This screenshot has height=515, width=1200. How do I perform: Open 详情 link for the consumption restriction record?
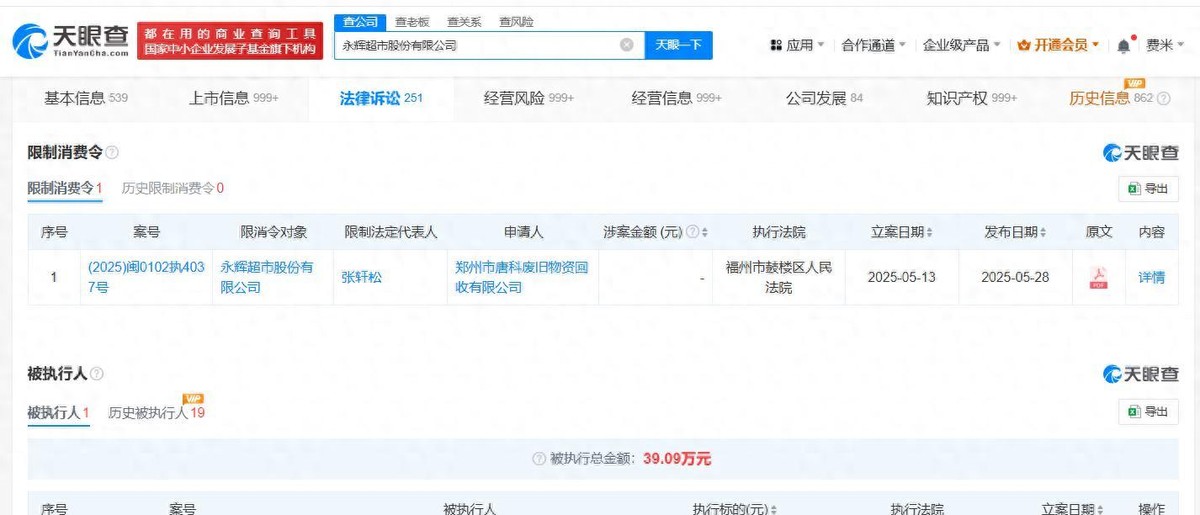point(1151,278)
